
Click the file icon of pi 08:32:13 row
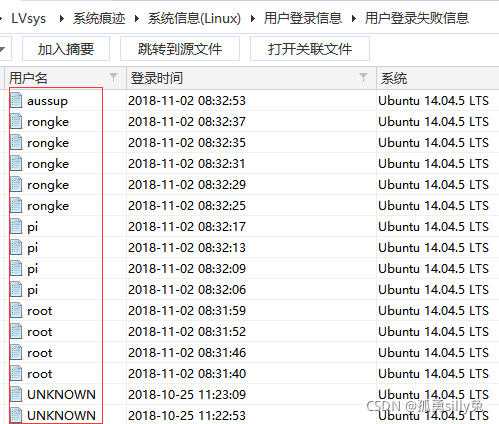[x=16, y=247]
